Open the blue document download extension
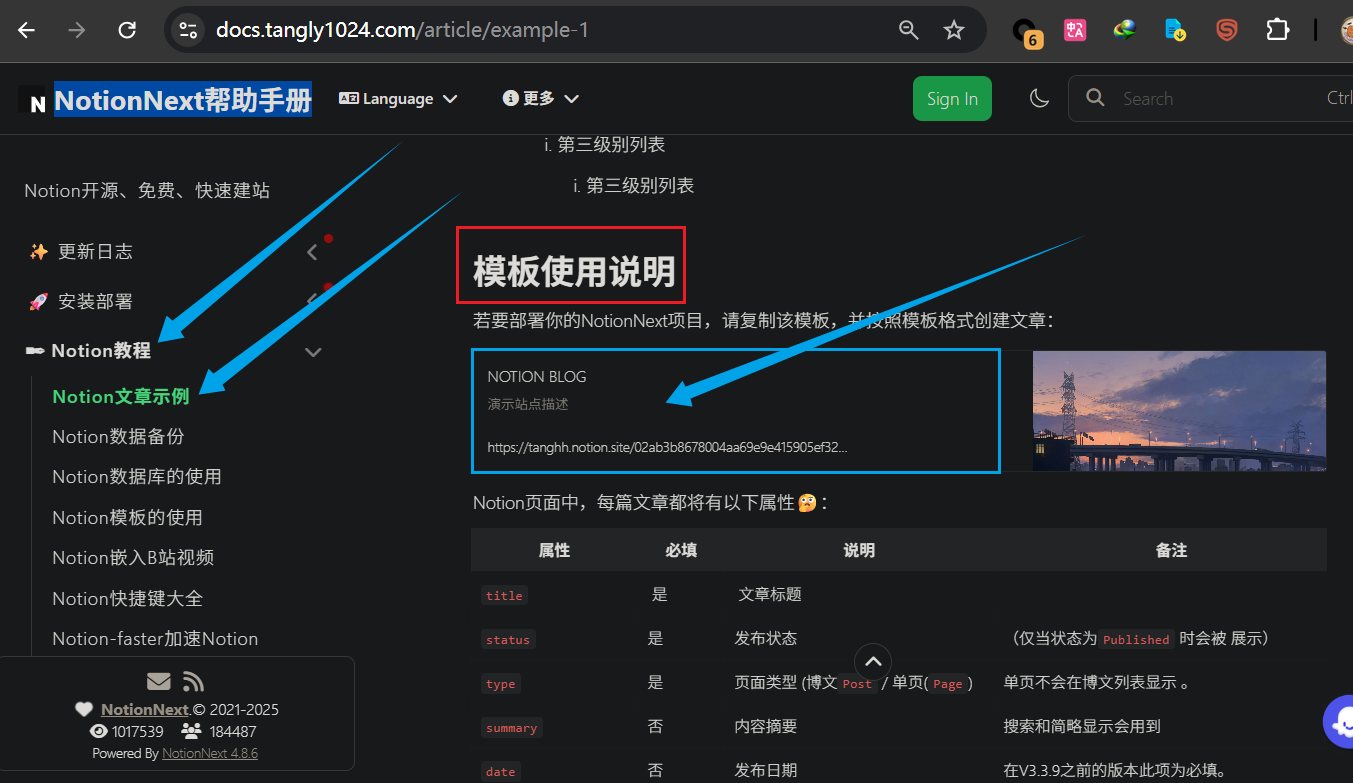Screen dimensions: 1353x783 [1175, 30]
